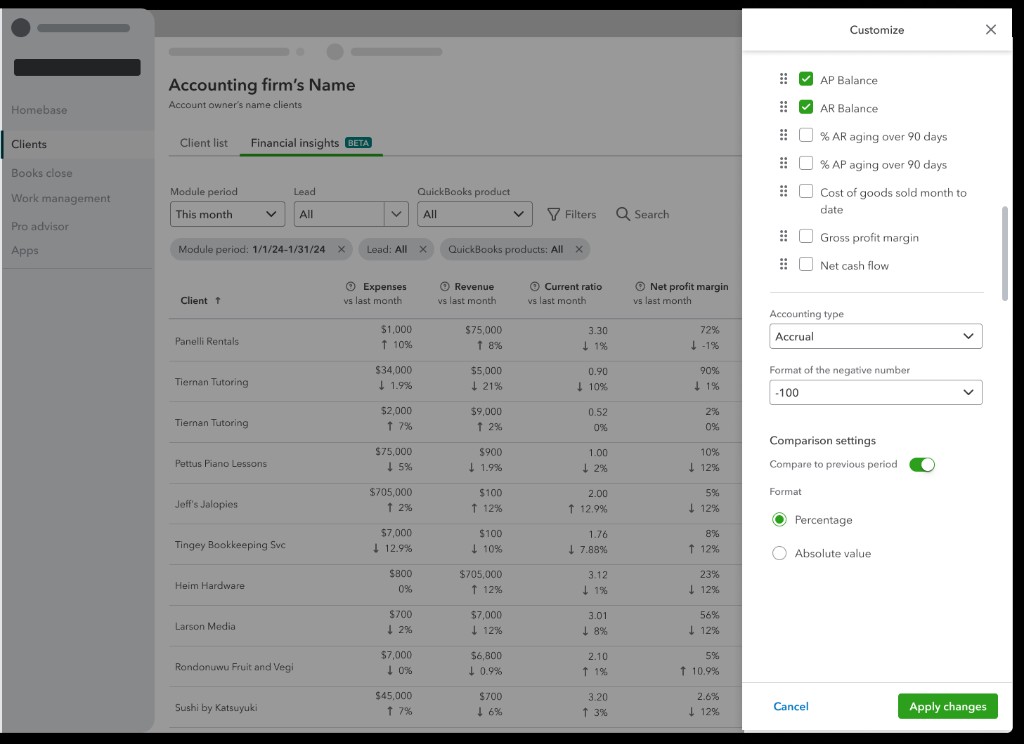
Task: Click the Search magnifier icon
Action: (x=623, y=214)
